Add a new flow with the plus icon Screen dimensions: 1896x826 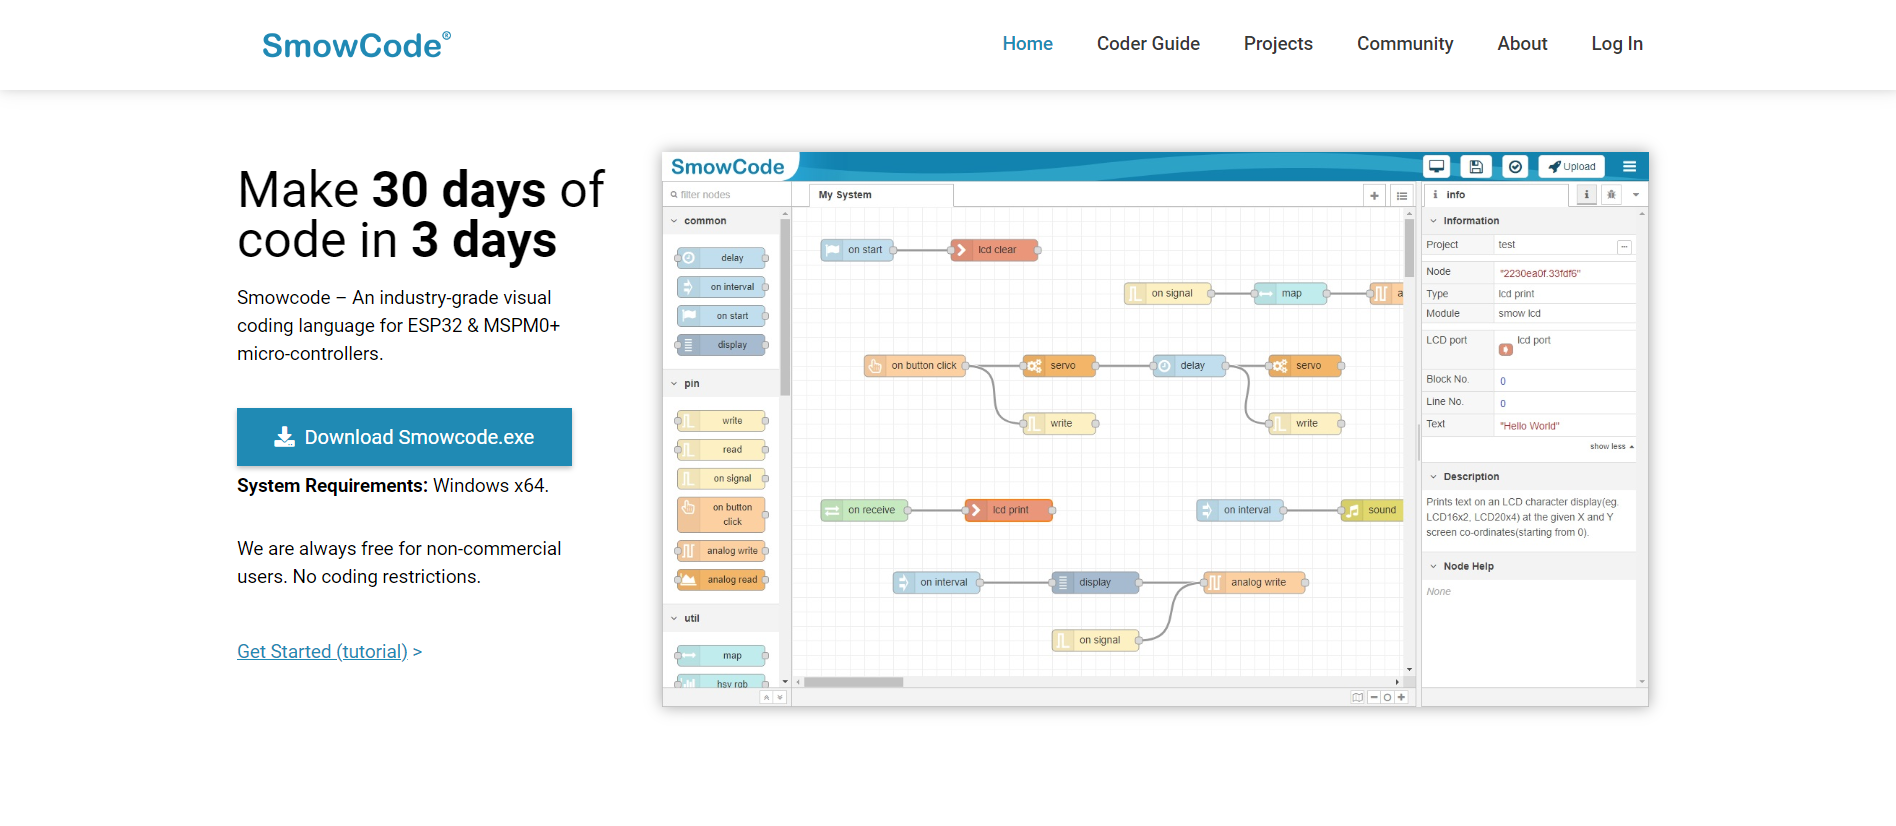(1374, 196)
